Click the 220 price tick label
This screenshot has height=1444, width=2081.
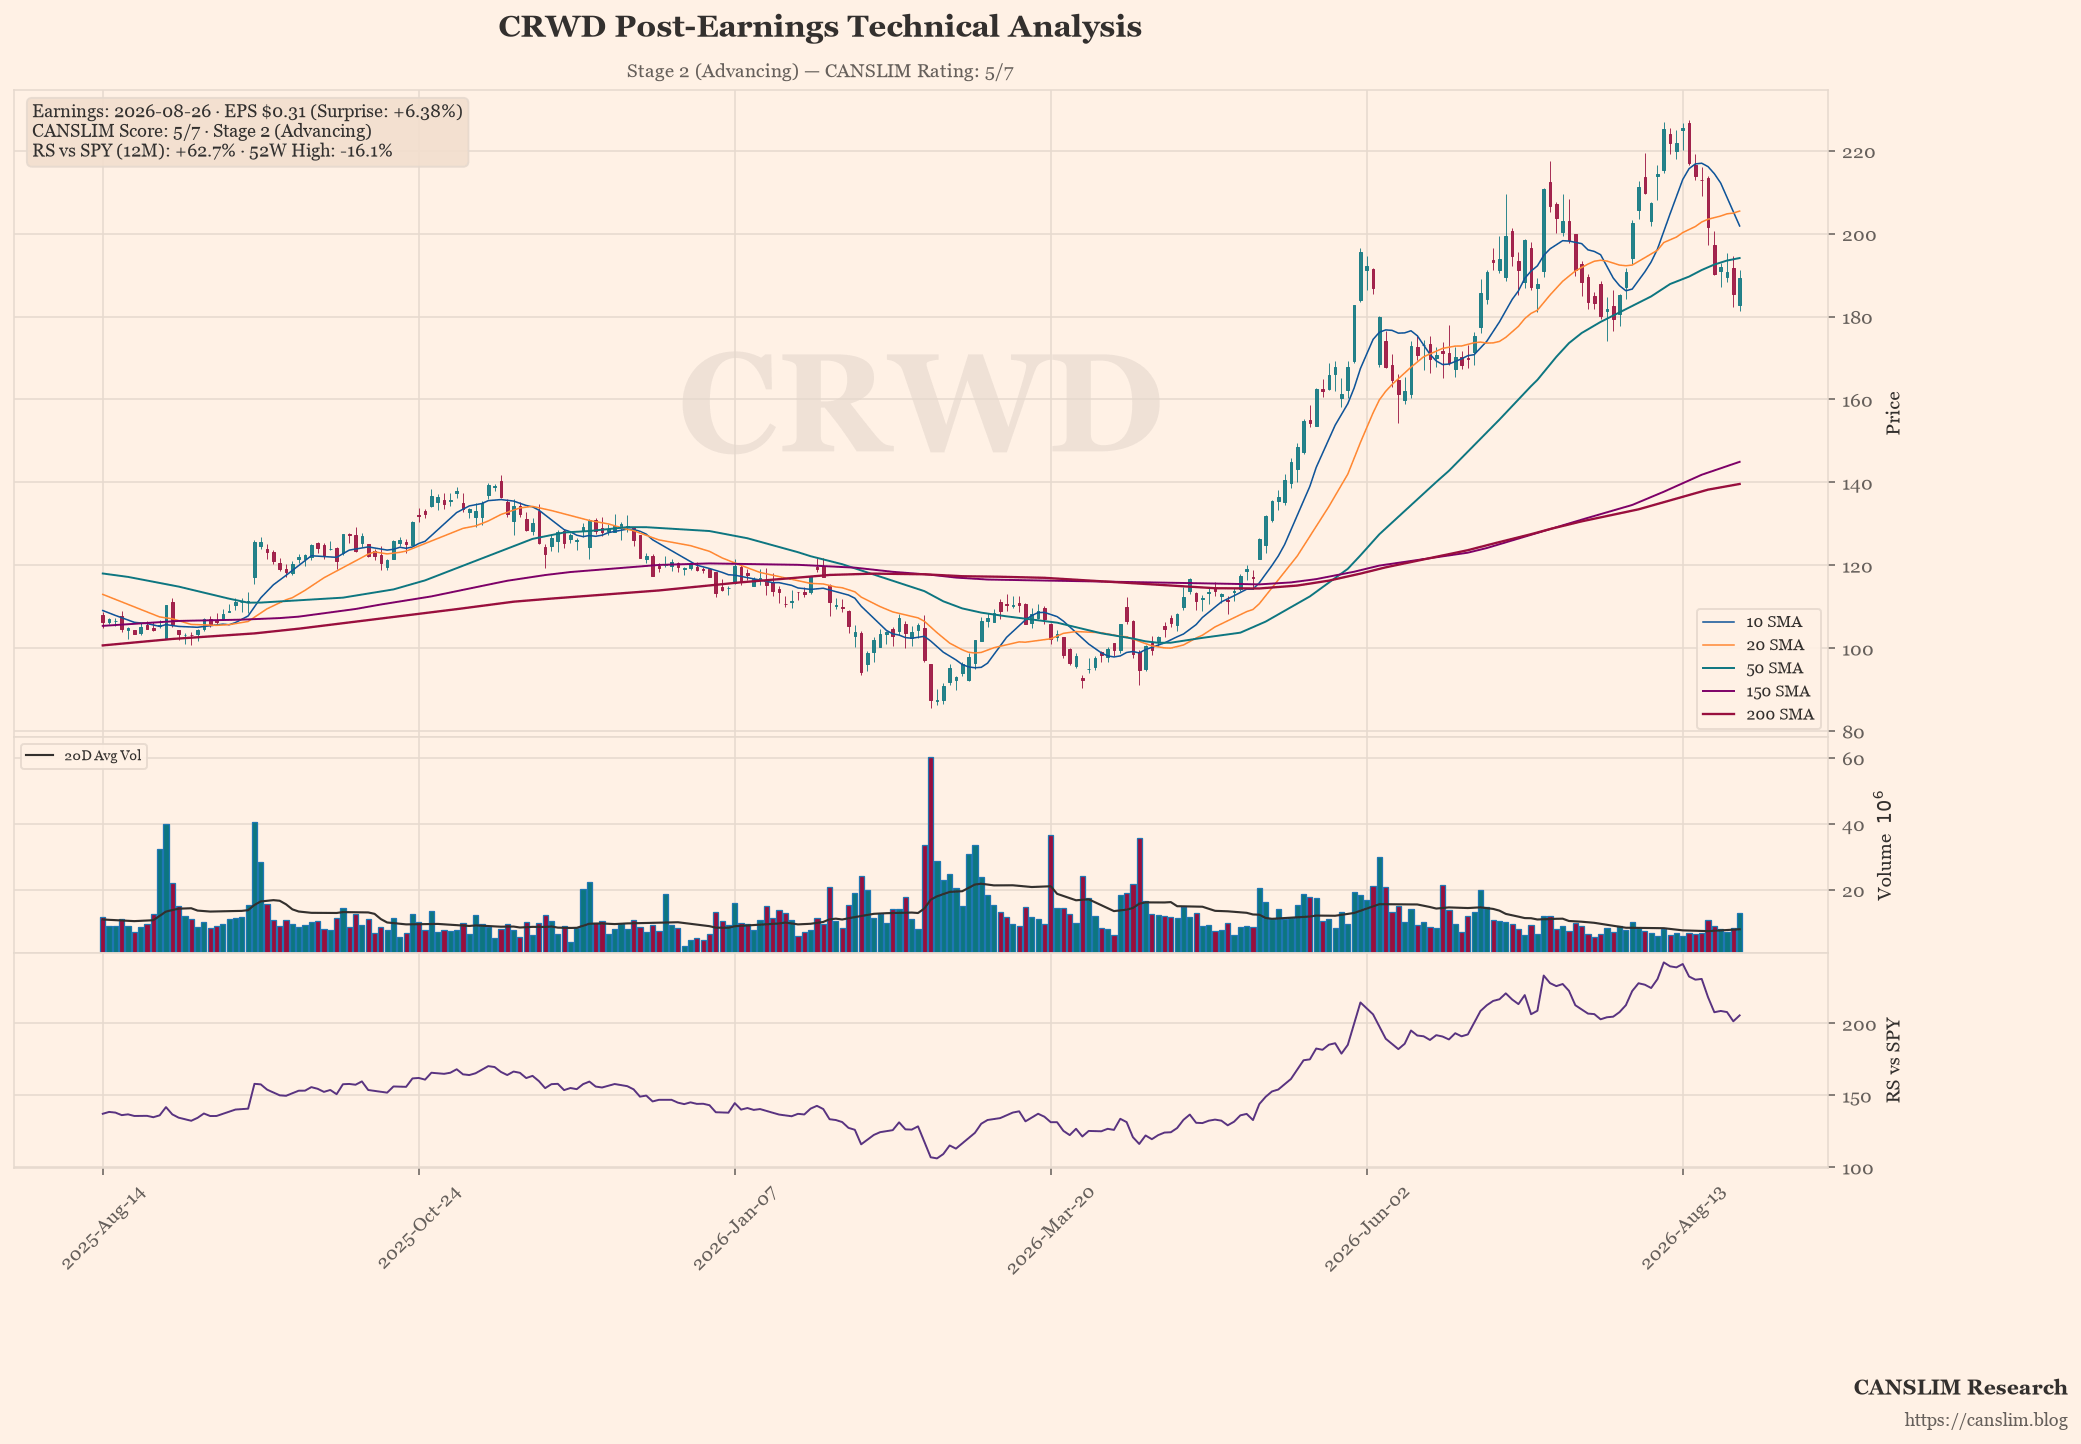point(1858,153)
